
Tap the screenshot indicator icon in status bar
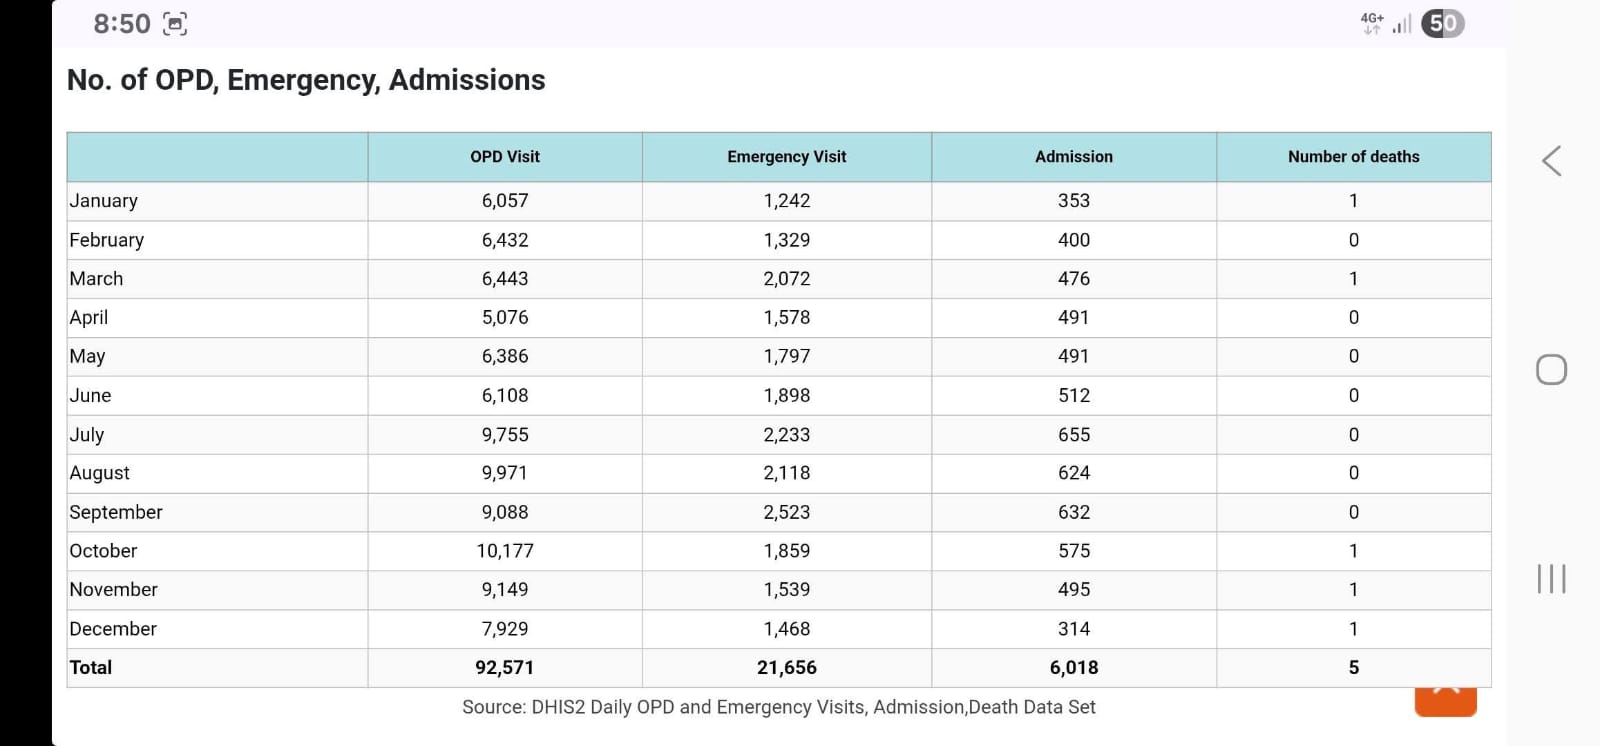pos(175,24)
